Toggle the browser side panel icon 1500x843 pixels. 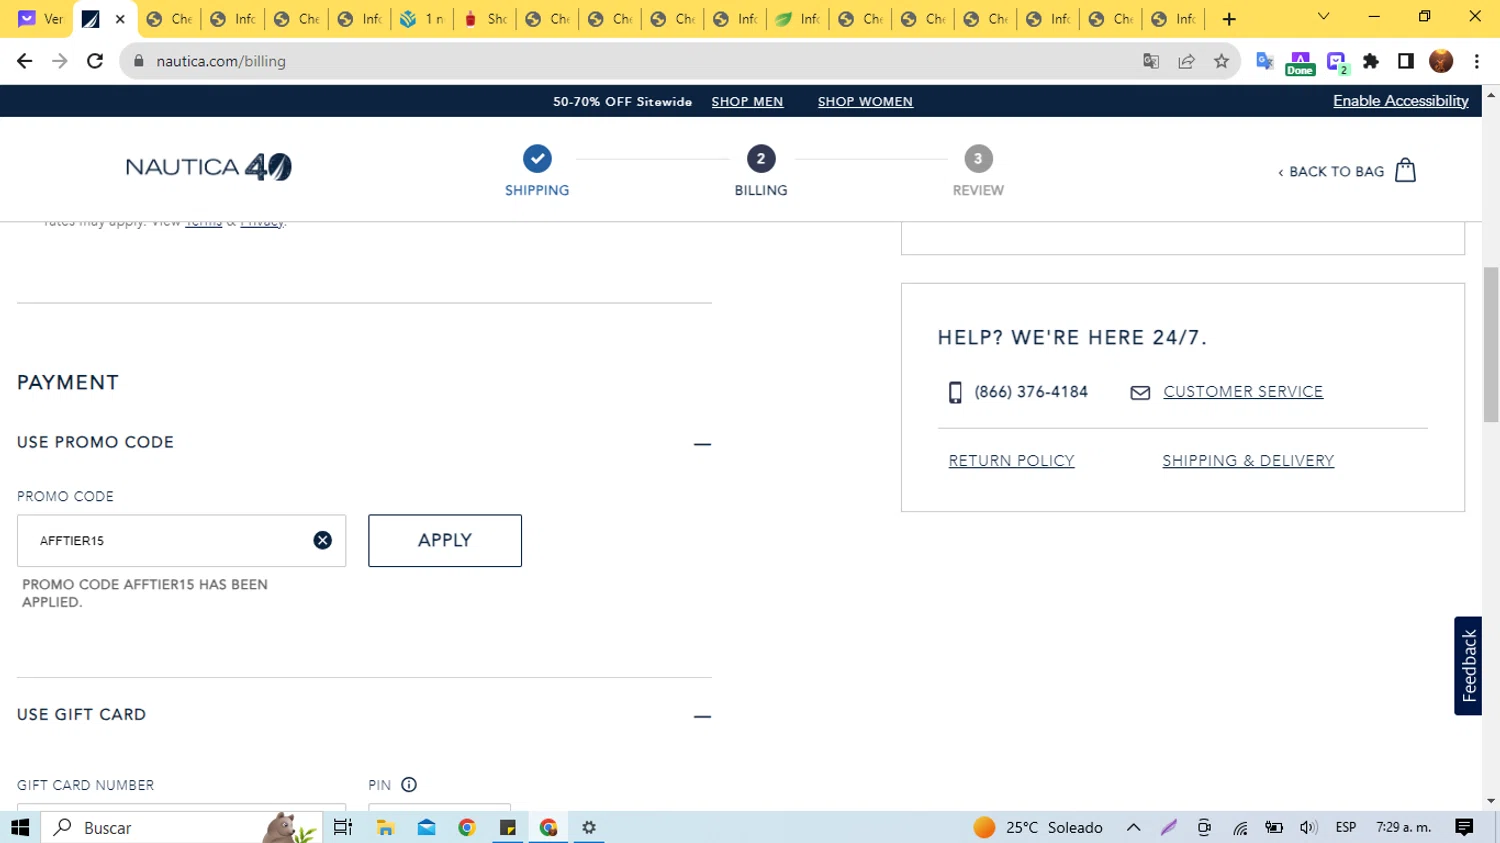click(x=1406, y=61)
